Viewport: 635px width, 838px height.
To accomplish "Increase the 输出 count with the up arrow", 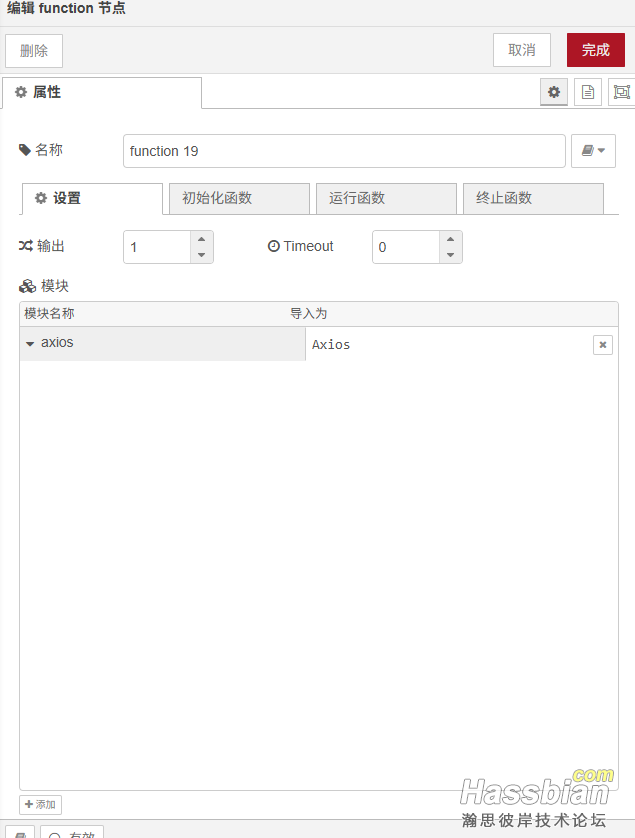I will click(201, 239).
